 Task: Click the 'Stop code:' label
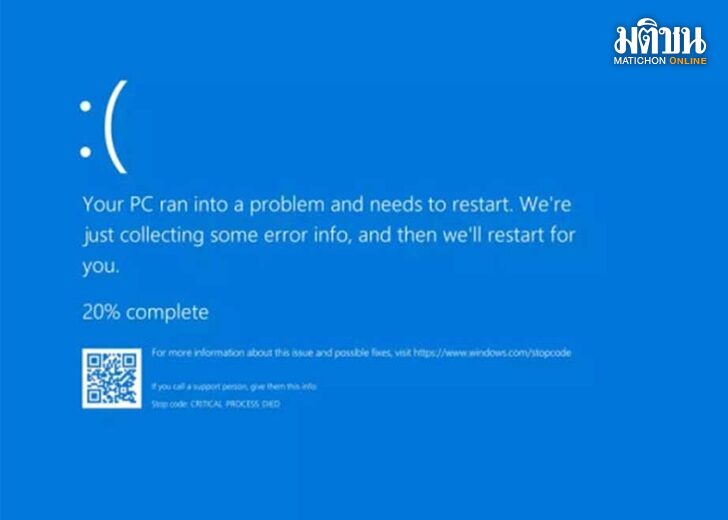click(169, 404)
